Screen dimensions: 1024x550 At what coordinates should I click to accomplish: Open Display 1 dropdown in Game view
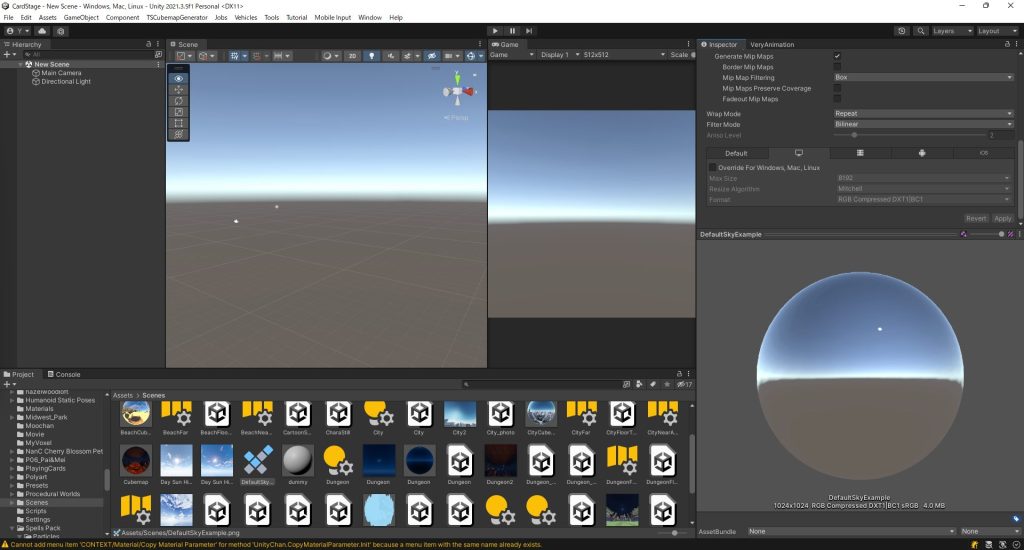click(x=558, y=55)
